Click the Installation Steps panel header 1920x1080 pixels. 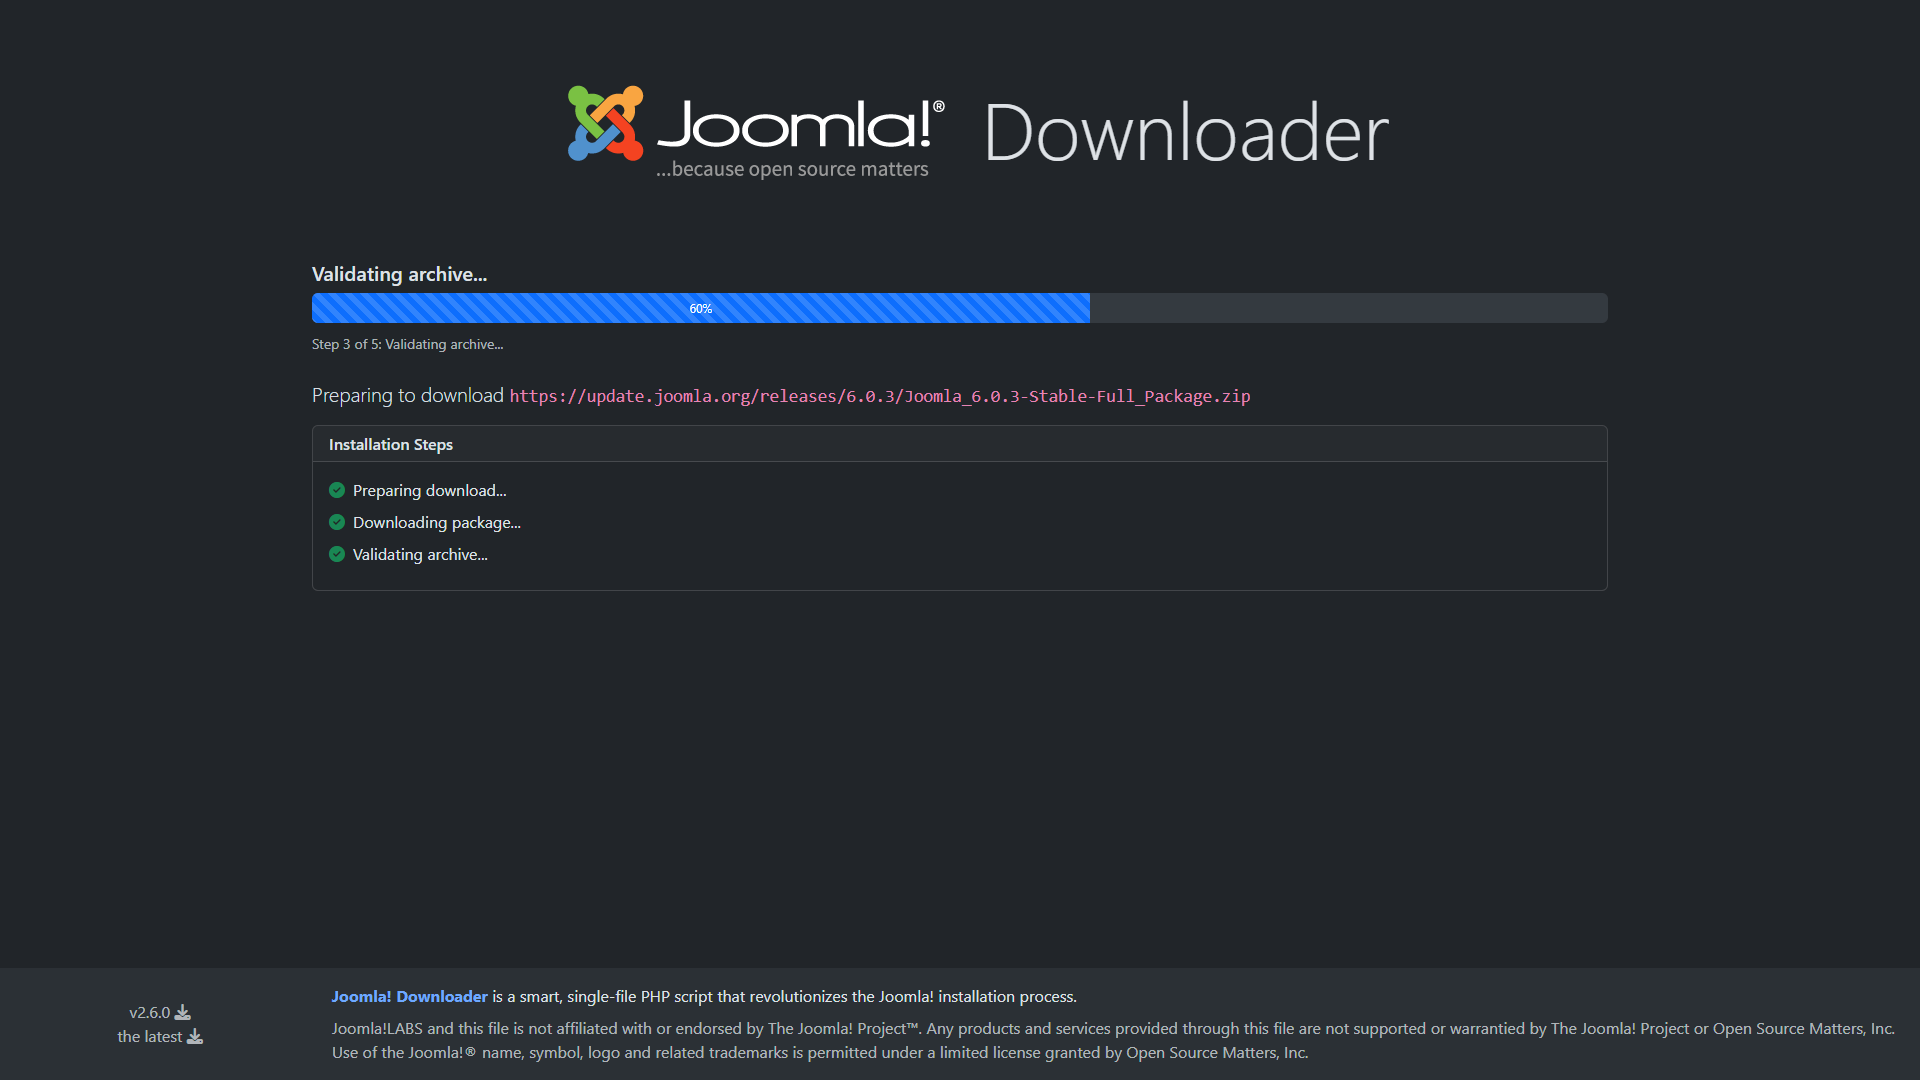391,444
